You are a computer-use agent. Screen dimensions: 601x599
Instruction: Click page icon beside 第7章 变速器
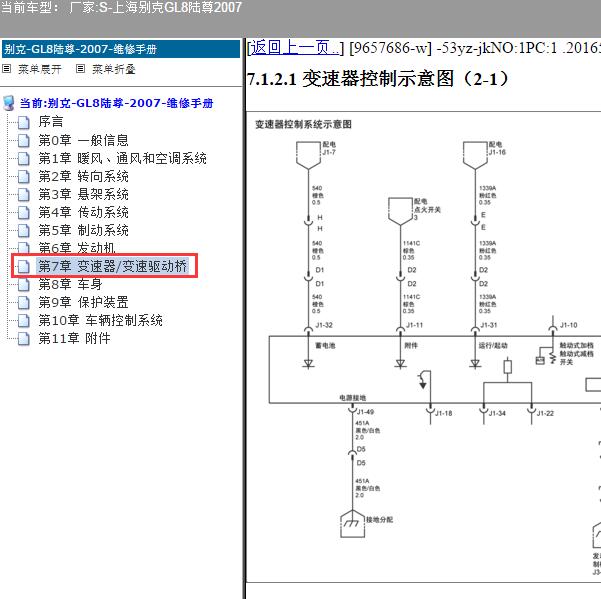[x=24, y=266]
